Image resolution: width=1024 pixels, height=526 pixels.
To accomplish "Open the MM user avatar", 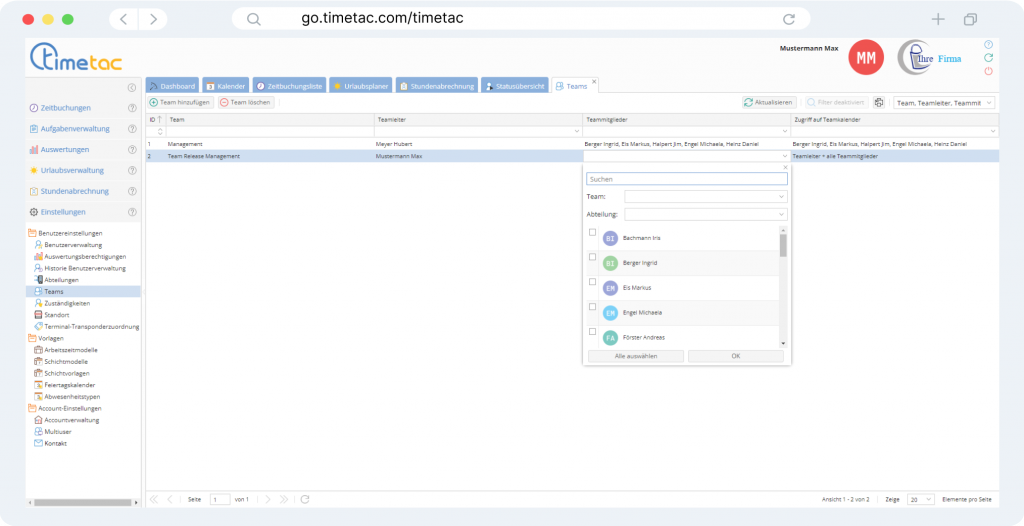I will tap(866, 58).
